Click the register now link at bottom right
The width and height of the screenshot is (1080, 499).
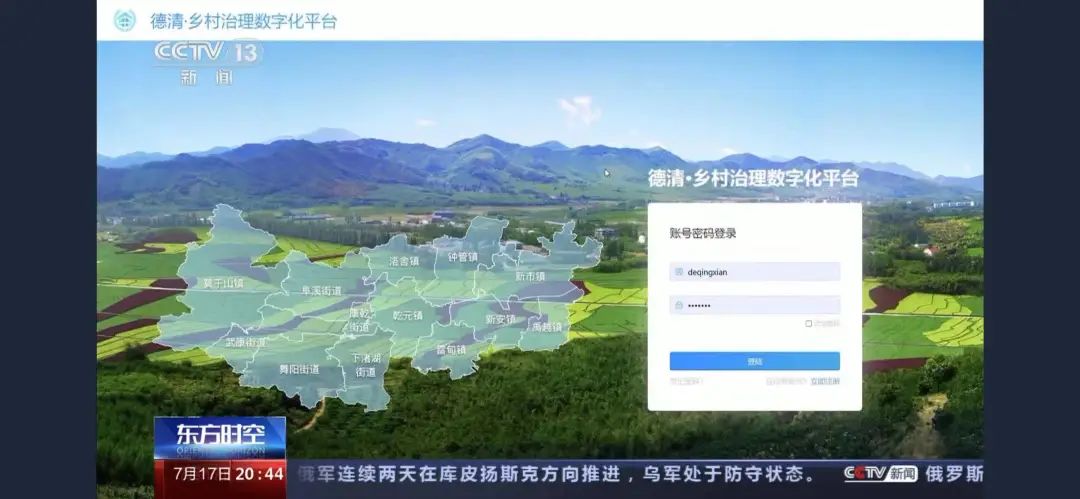coord(825,381)
